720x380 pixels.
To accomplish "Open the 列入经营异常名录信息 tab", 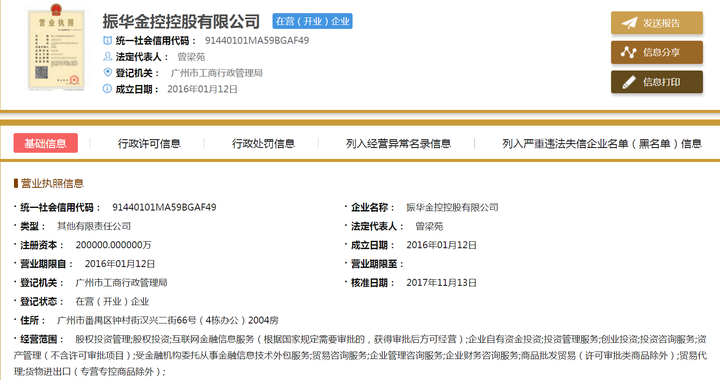I will [398, 144].
